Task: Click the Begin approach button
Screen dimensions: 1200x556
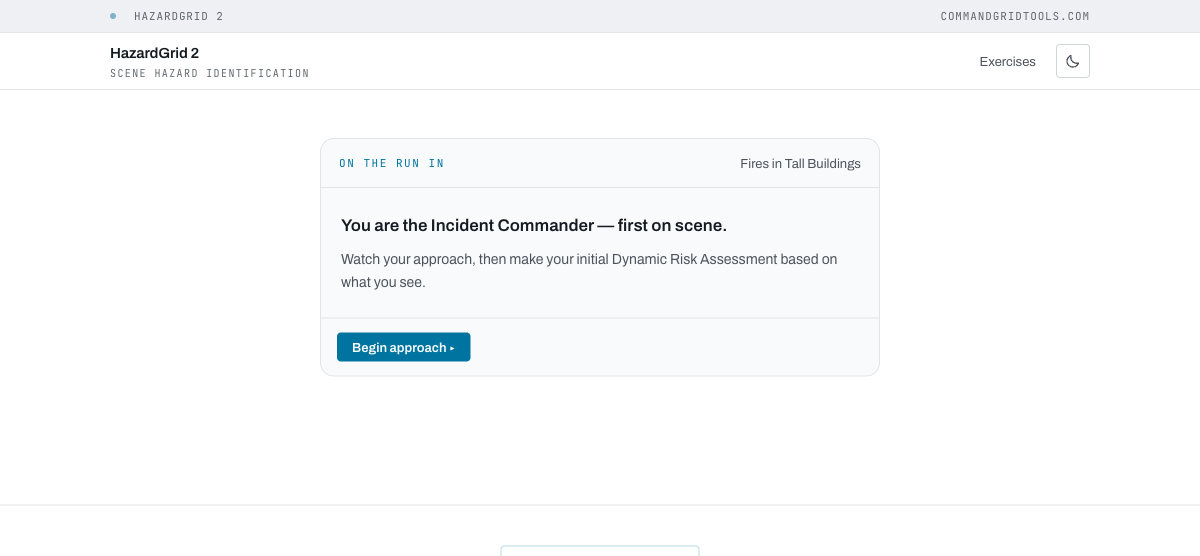Action: click(x=403, y=347)
